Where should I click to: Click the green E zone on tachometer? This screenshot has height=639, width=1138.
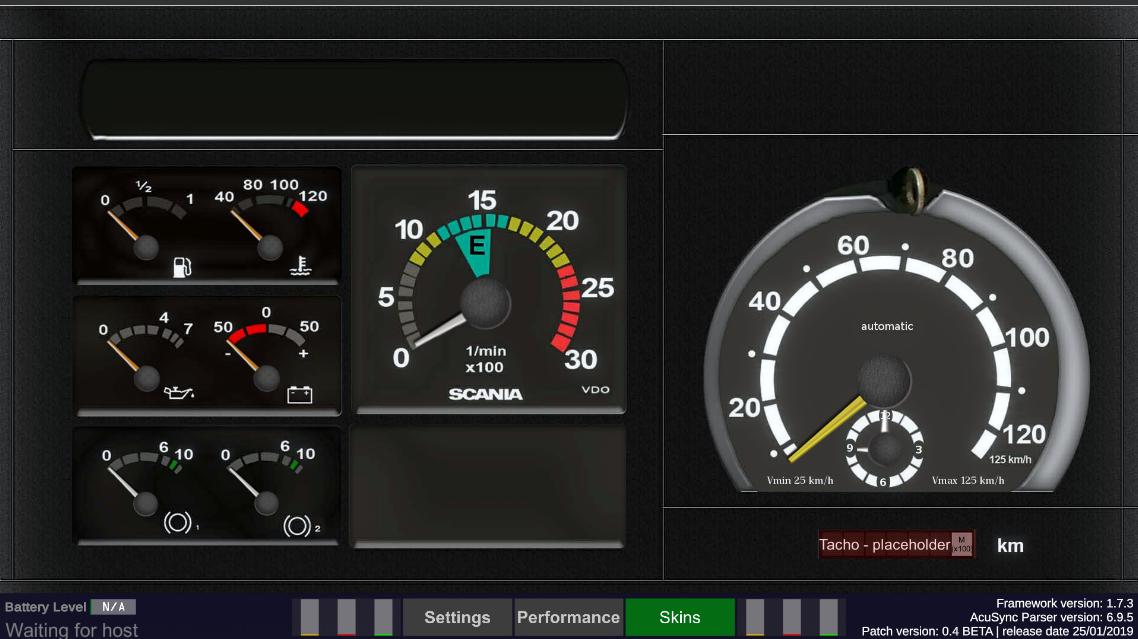click(476, 250)
